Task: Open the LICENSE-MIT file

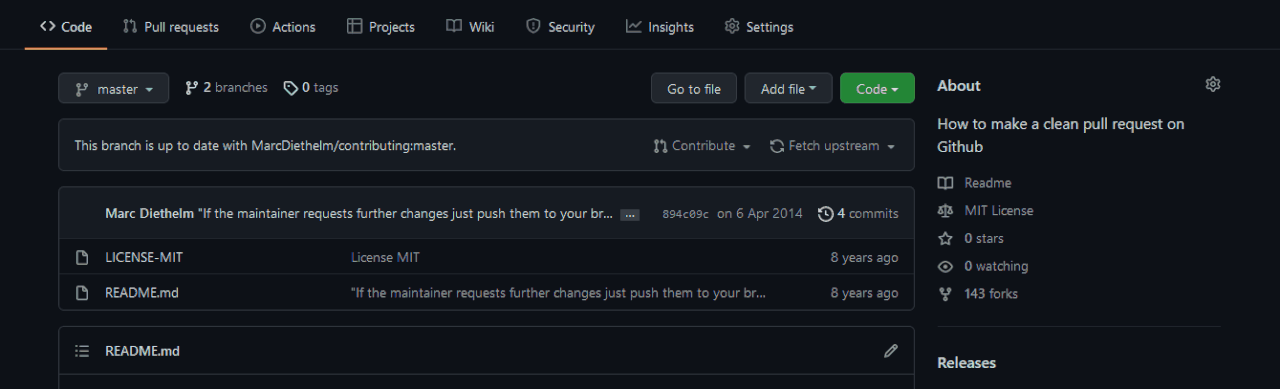Action: point(144,257)
